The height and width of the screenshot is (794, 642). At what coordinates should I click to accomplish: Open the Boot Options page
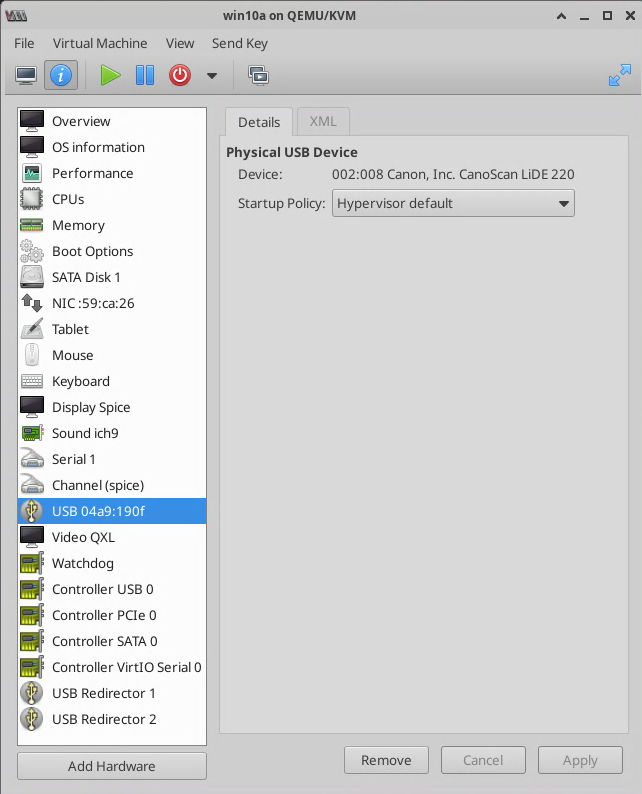92,251
